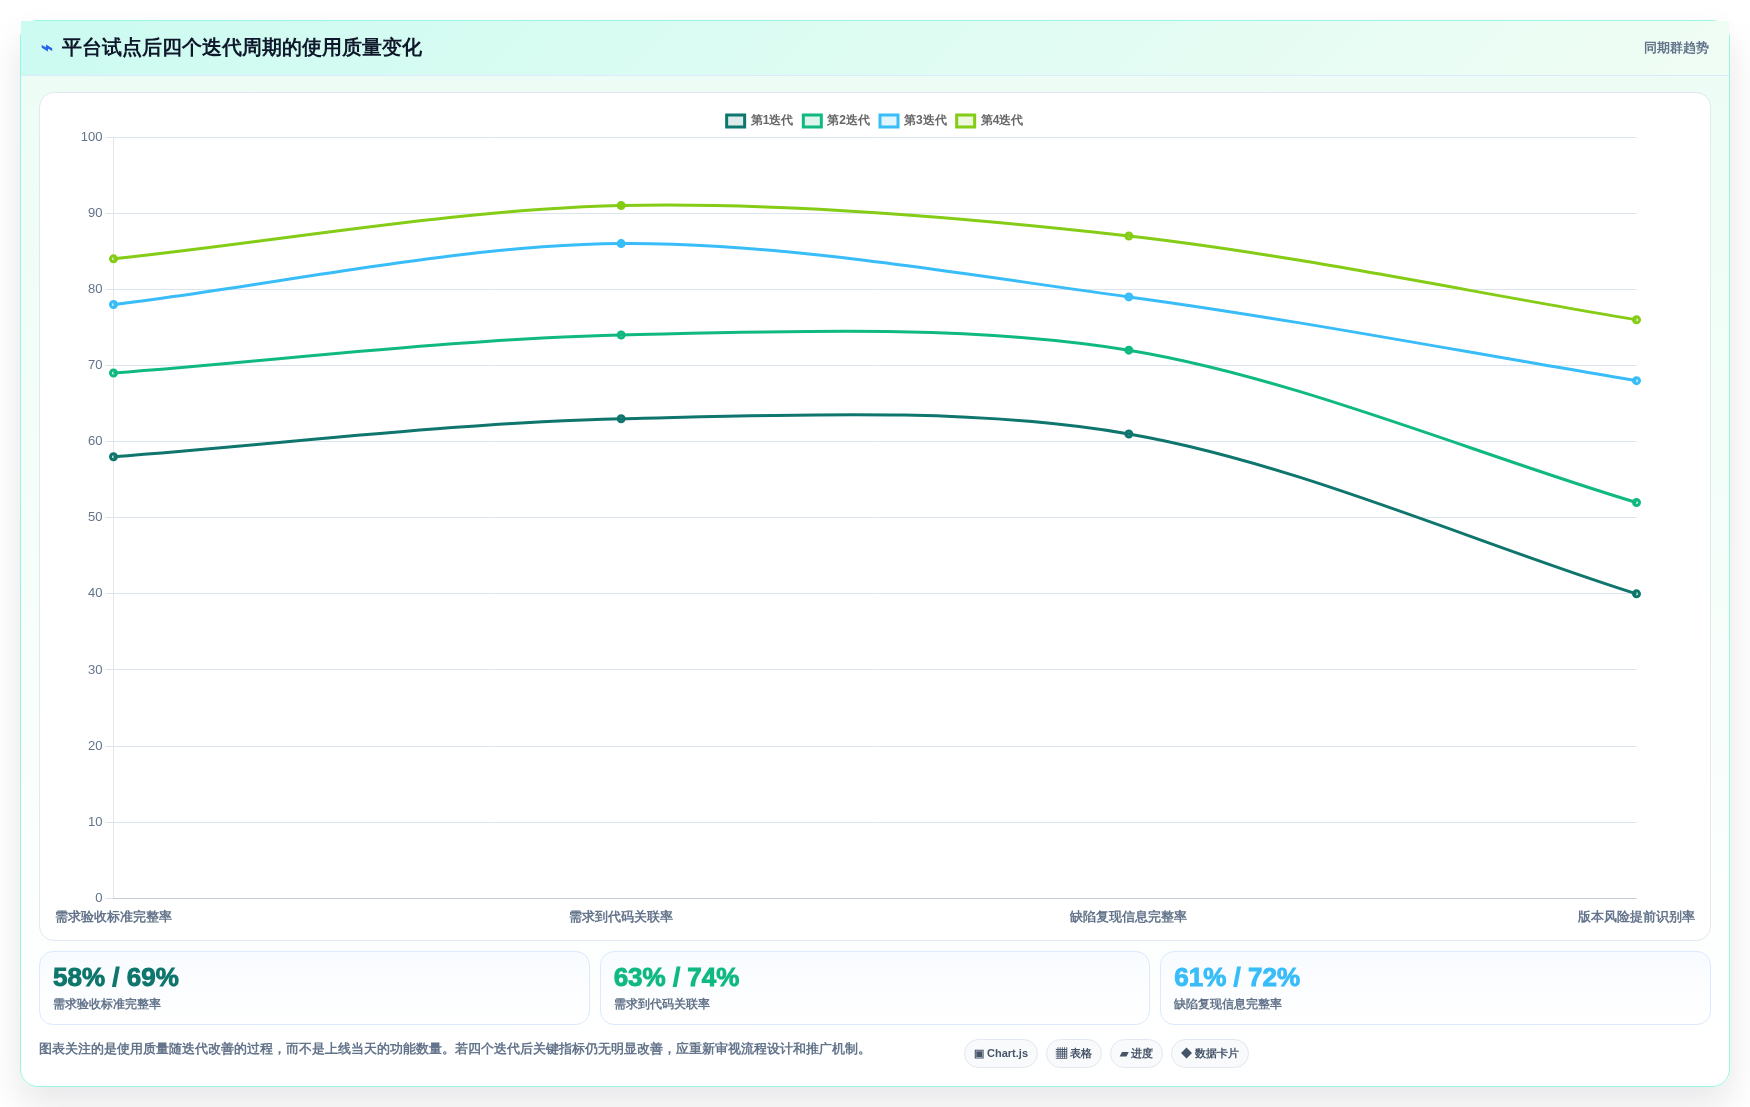This screenshot has width=1750, height=1107.
Task: Click the 第2迭代 point at 需求到代码关联率
Action: [x=621, y=335]
